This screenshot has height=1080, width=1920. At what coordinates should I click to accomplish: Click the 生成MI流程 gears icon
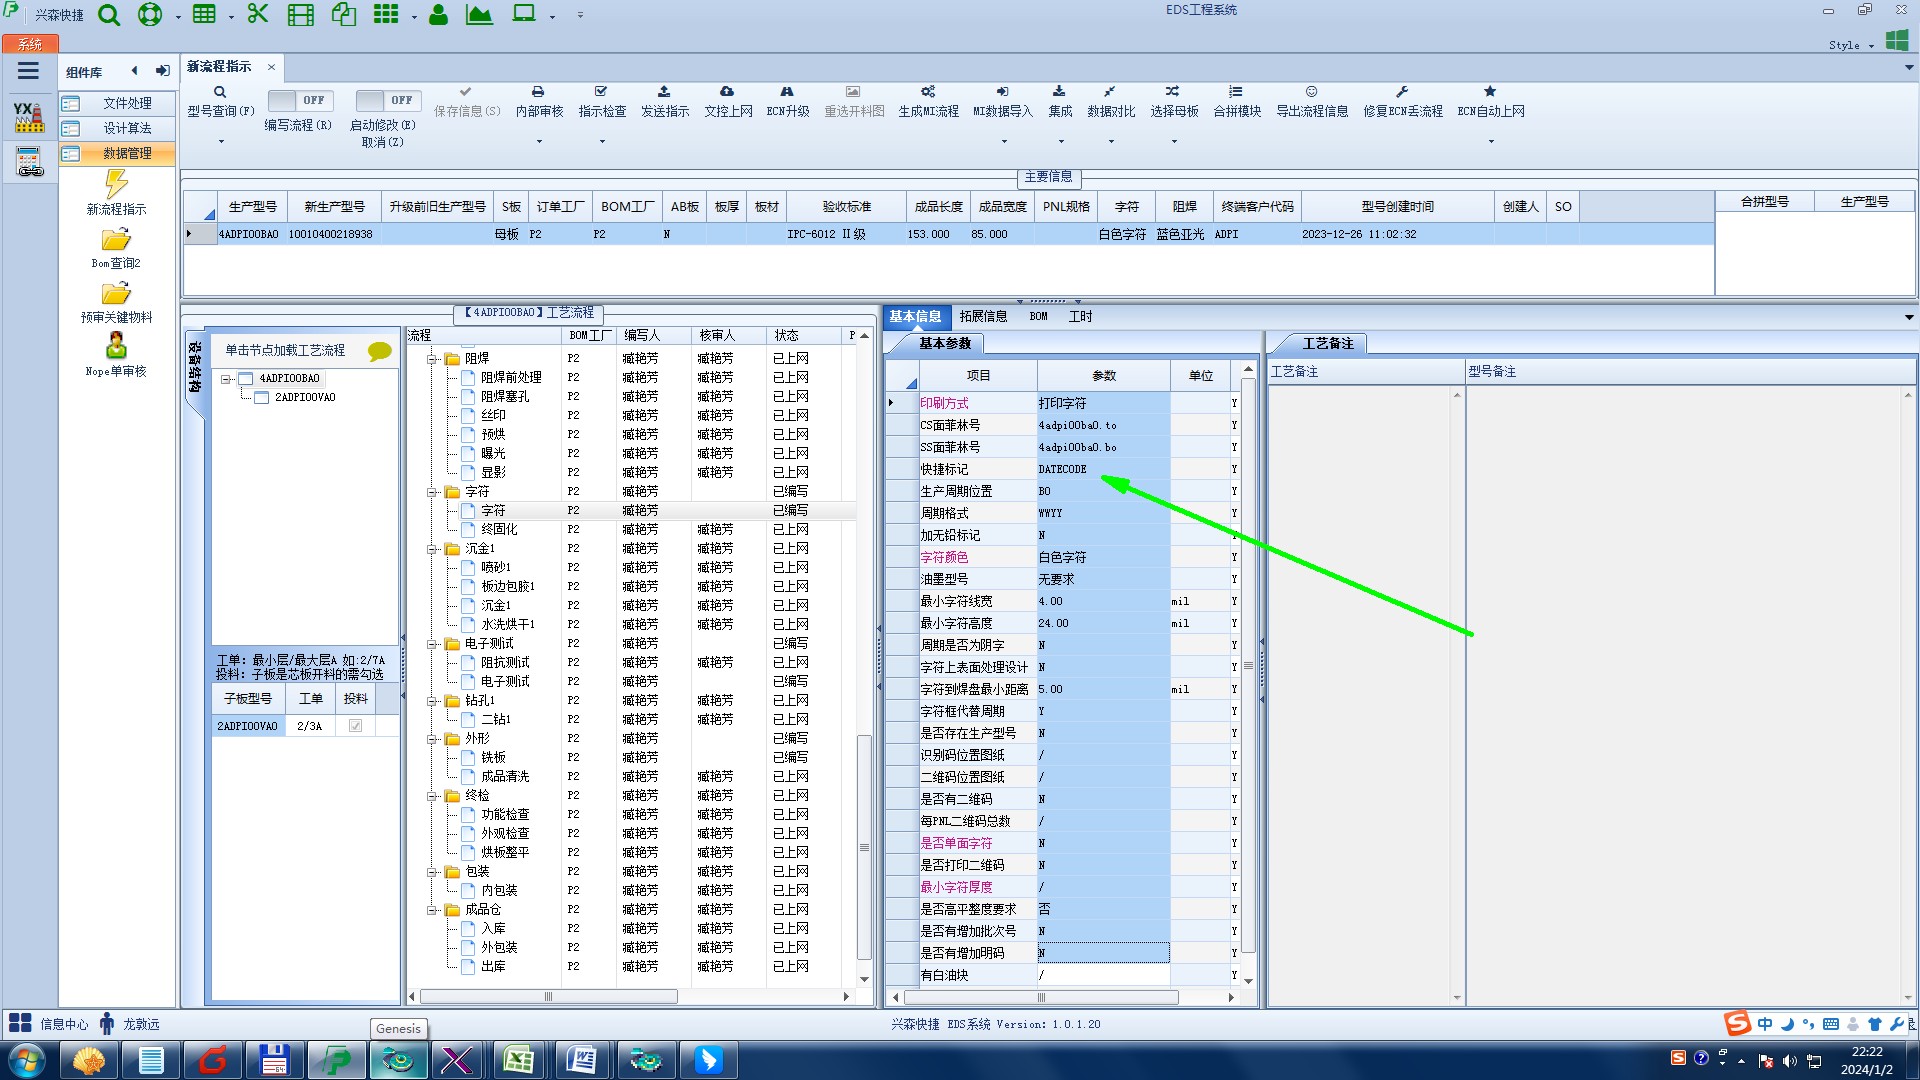pyautogui.click(x=928, y=92)
